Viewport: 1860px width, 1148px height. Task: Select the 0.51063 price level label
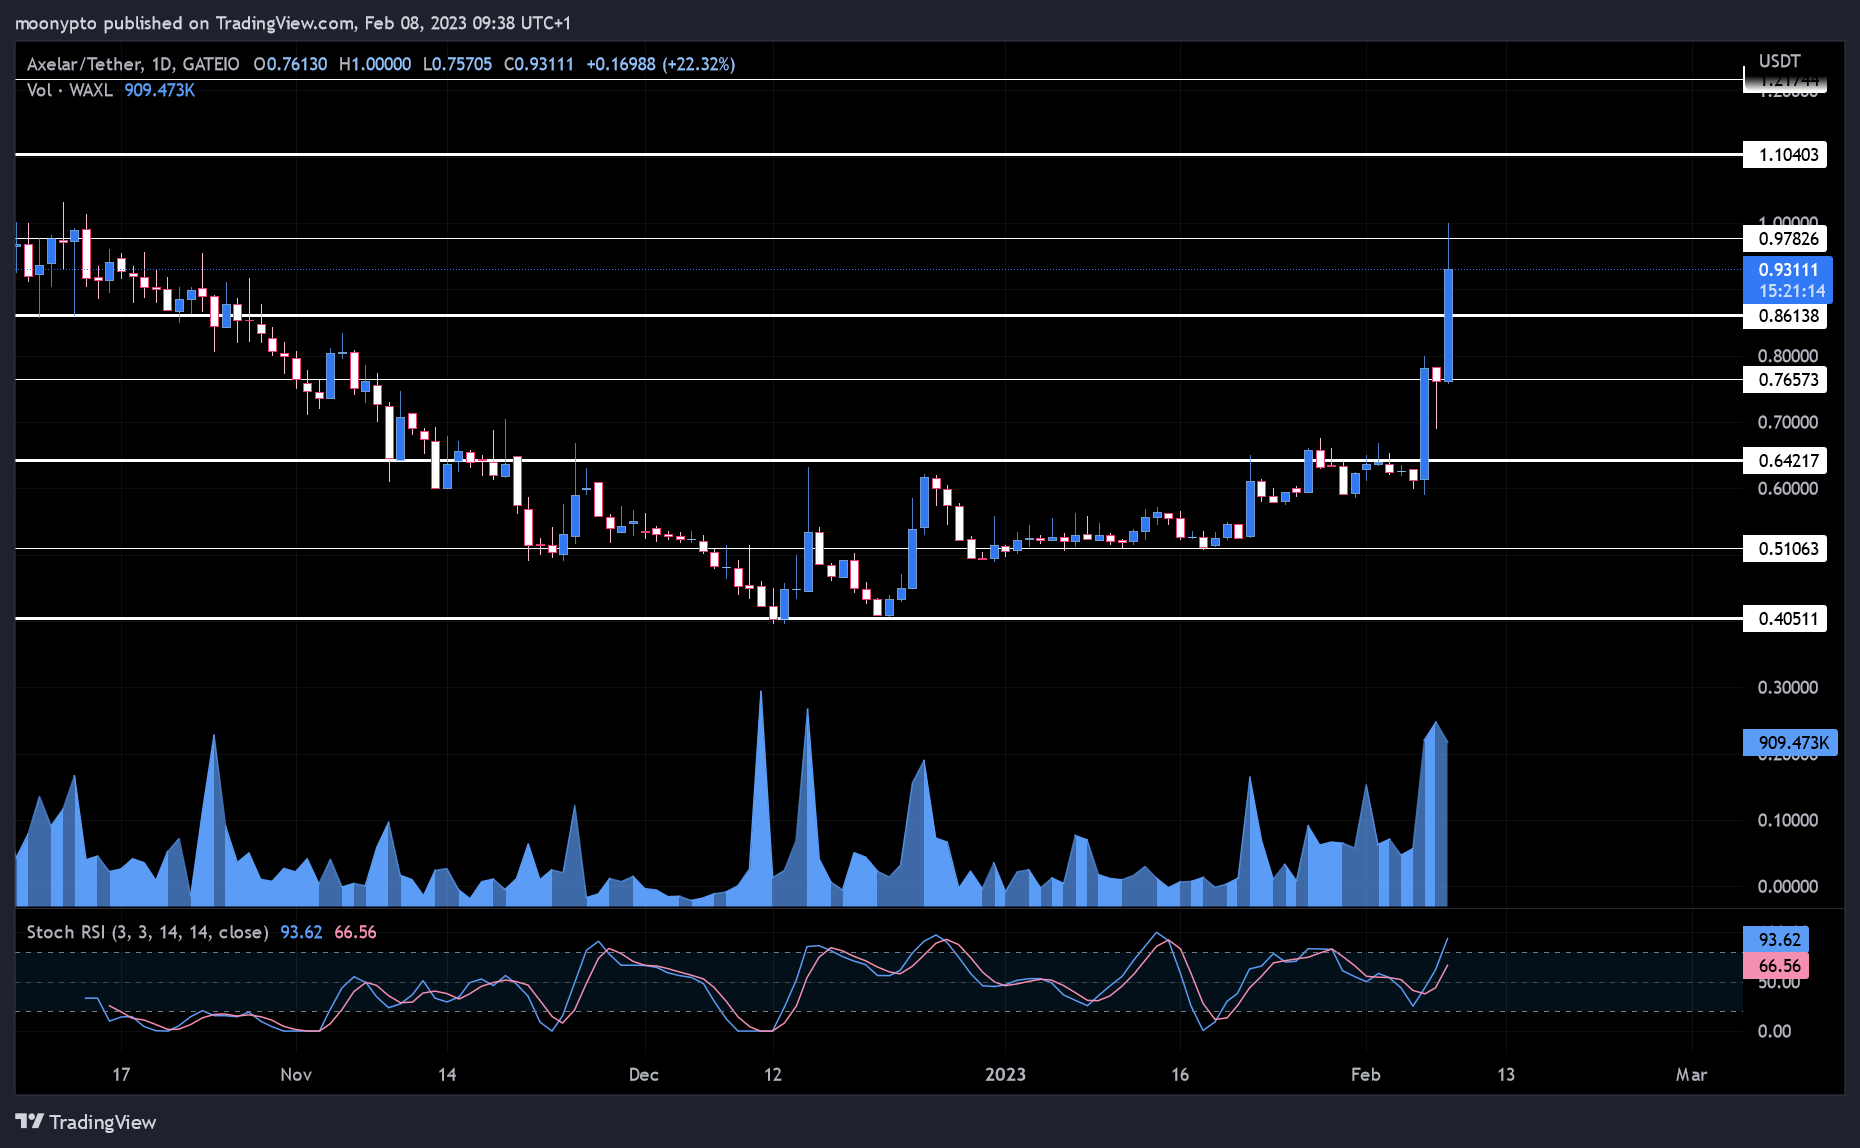(1785, 549)
